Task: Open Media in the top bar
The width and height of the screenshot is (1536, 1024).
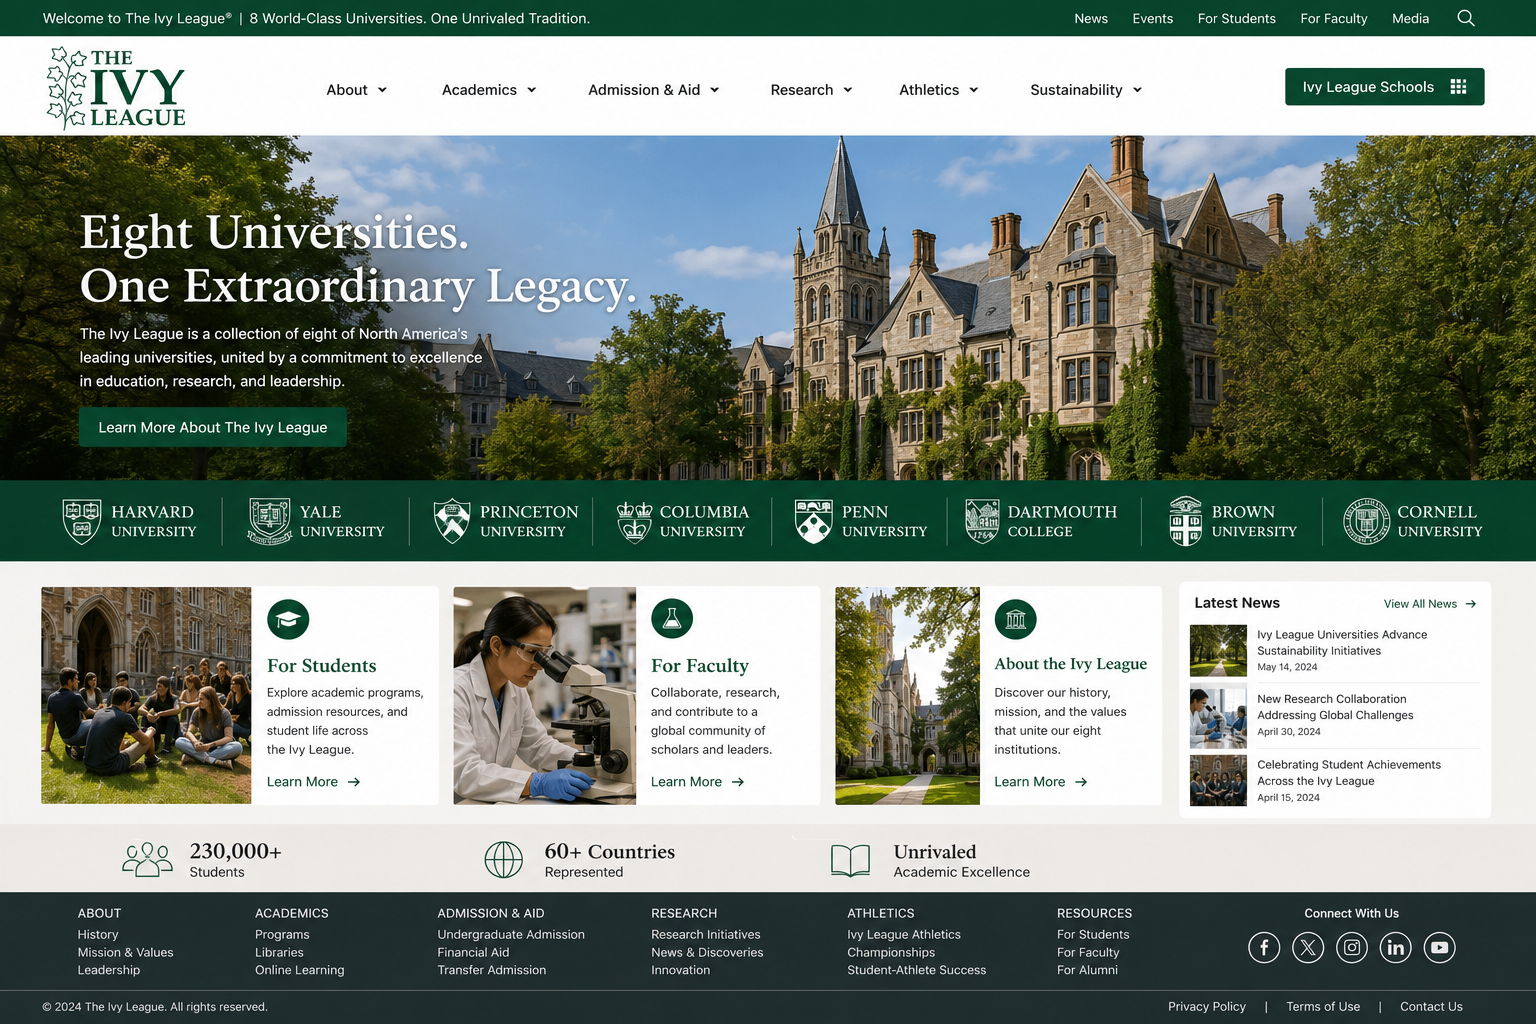Action: [x=1411, y=18]
